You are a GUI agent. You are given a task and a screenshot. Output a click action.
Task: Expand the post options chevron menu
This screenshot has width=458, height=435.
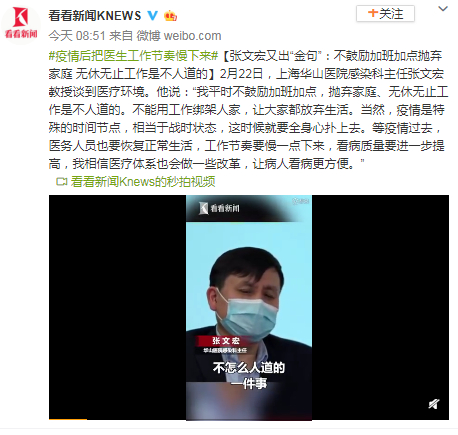tap(443, 9)
